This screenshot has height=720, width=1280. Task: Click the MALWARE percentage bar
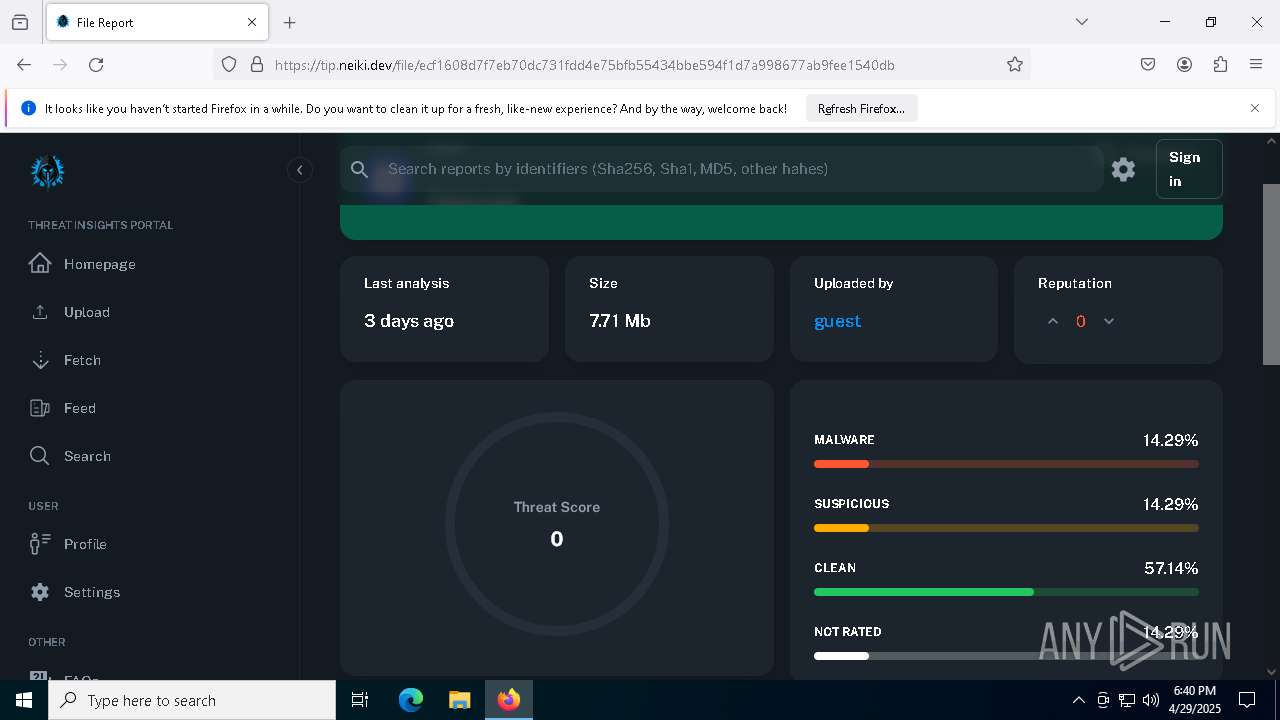[x=1006, y=464]
